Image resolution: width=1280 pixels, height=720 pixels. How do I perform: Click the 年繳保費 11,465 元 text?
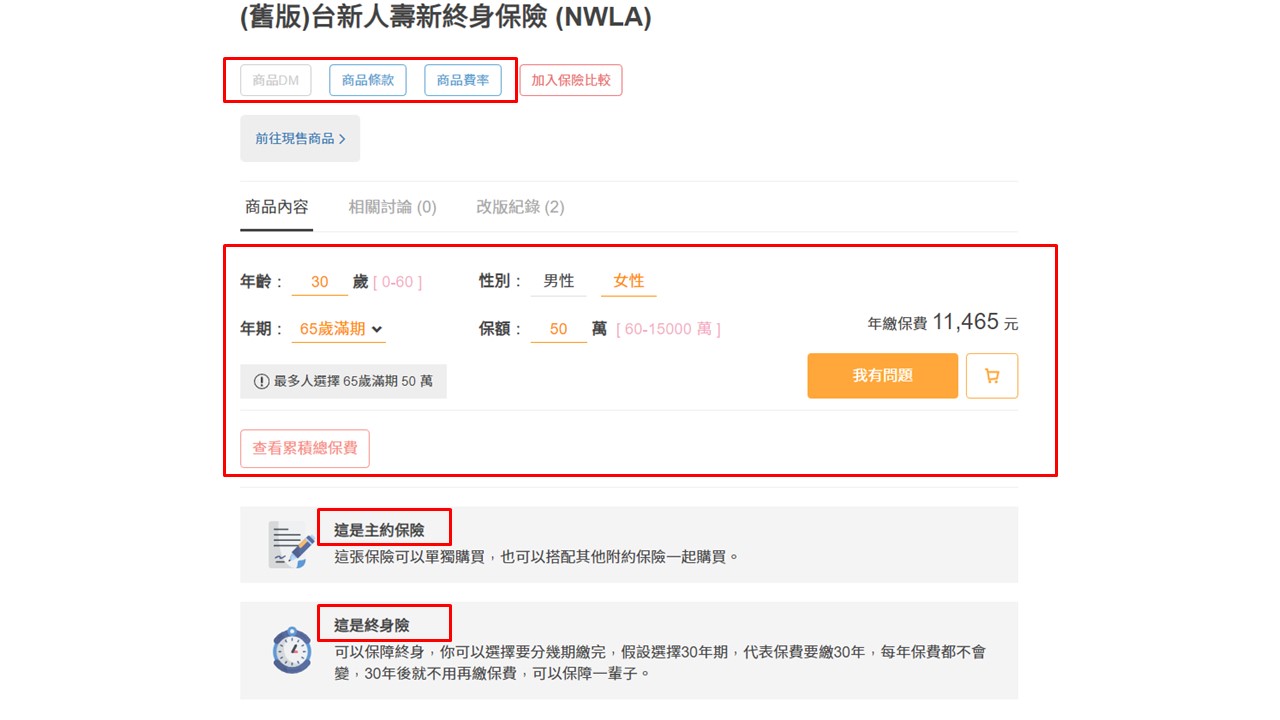(943, 322)
